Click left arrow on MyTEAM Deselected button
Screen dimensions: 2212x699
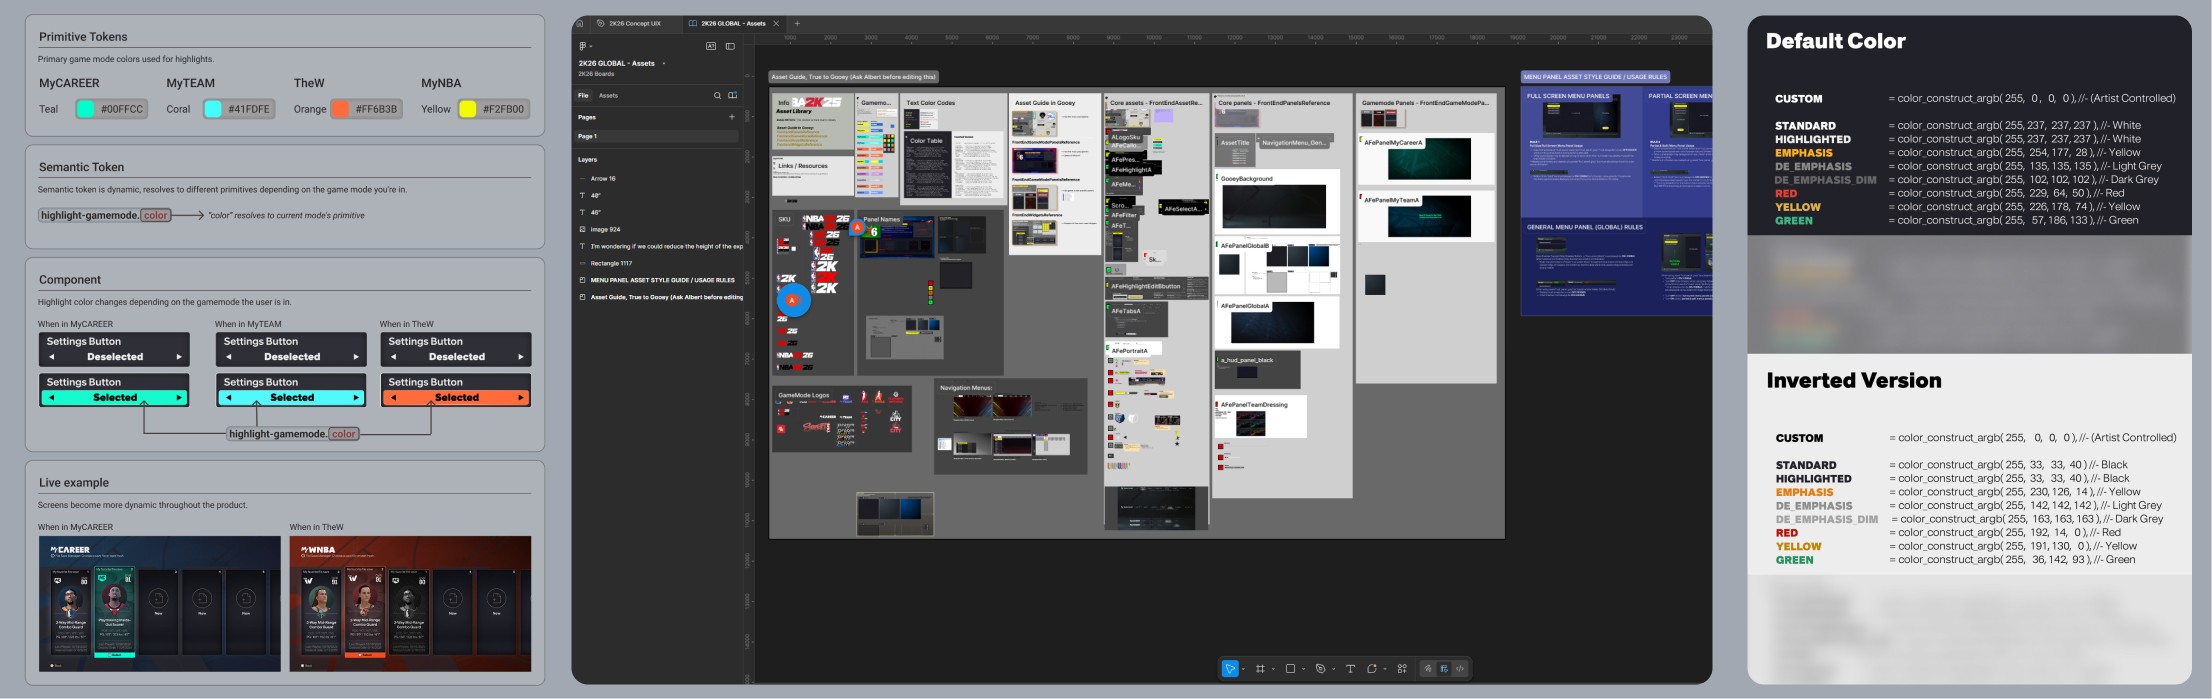click(x=229, y=357)
